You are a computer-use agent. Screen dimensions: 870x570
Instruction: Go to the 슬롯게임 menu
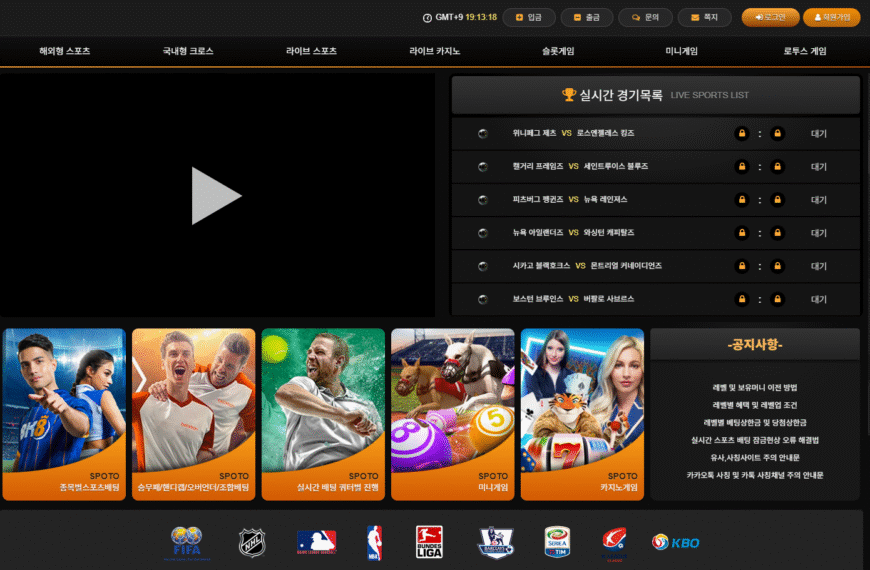click(x=558, y=51)
